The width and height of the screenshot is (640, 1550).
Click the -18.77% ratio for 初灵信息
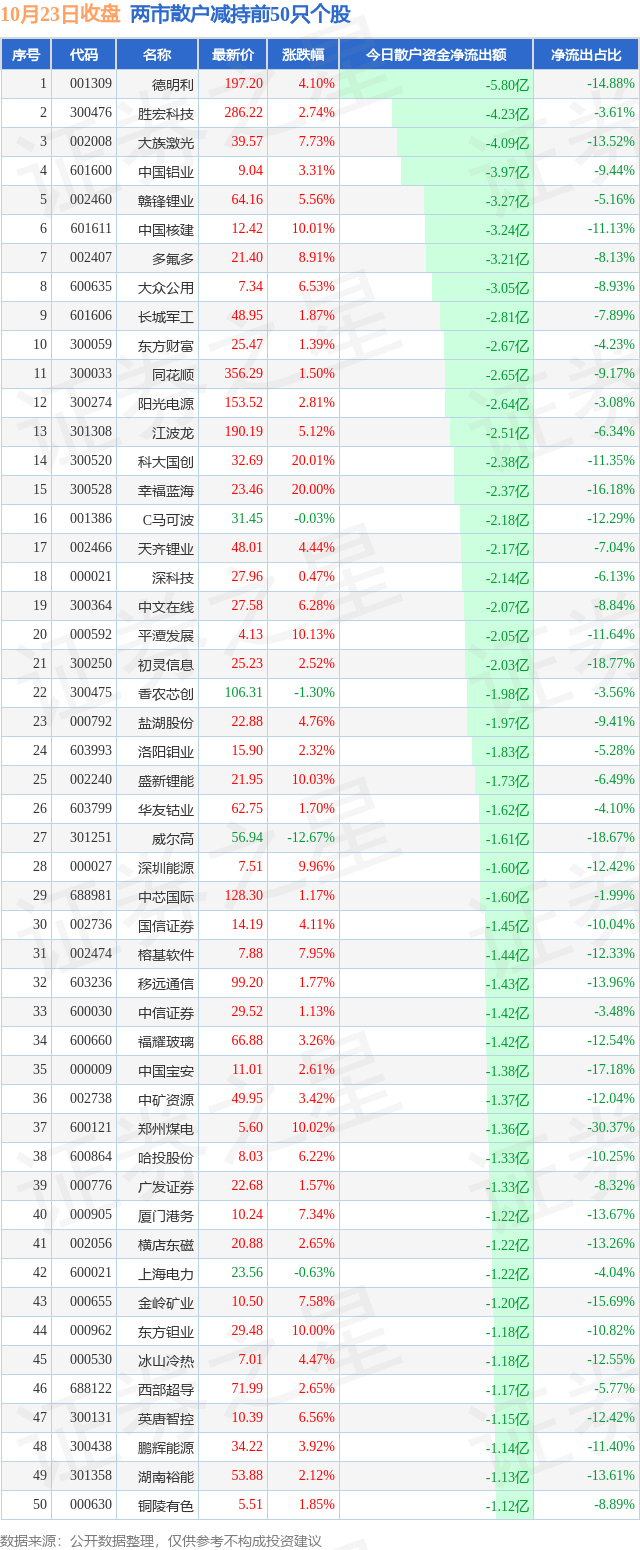pos(611,664)
